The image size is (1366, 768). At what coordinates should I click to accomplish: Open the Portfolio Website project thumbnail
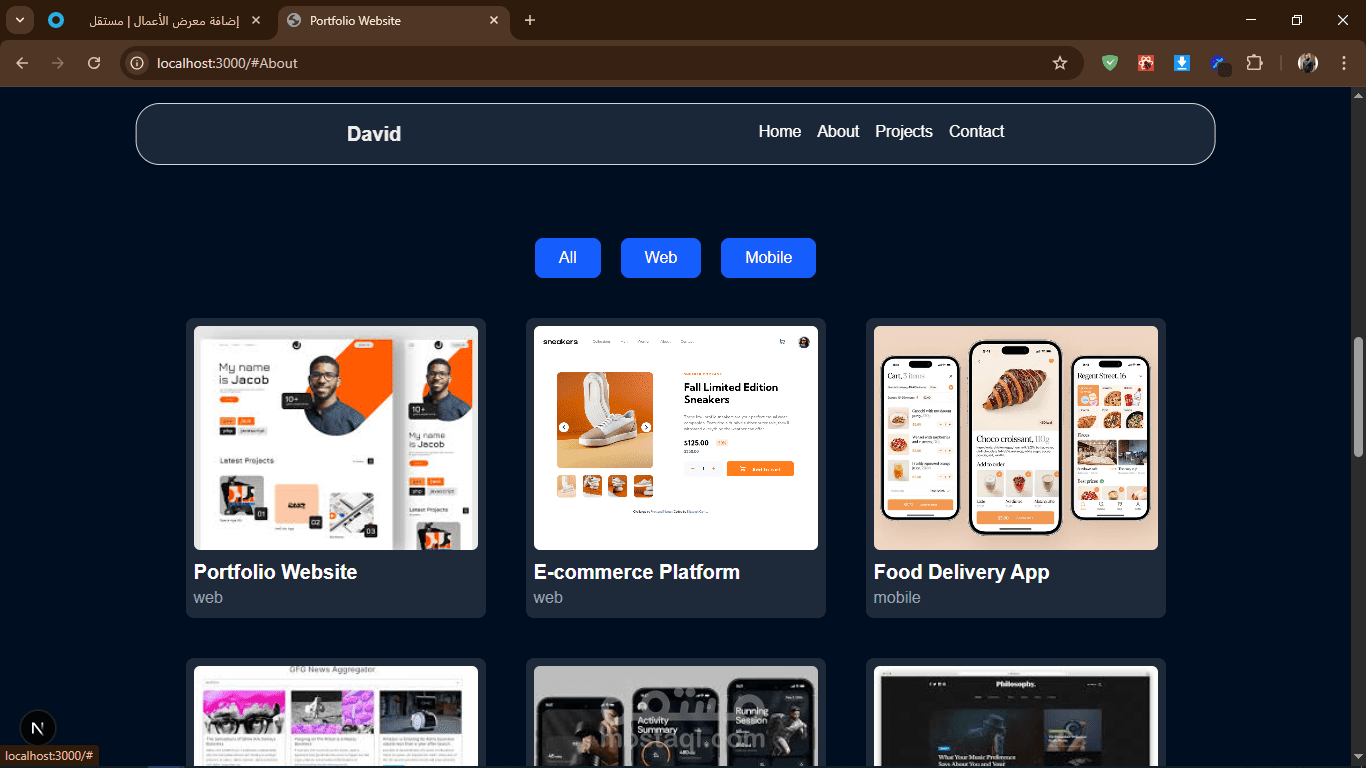pos(336,438)
